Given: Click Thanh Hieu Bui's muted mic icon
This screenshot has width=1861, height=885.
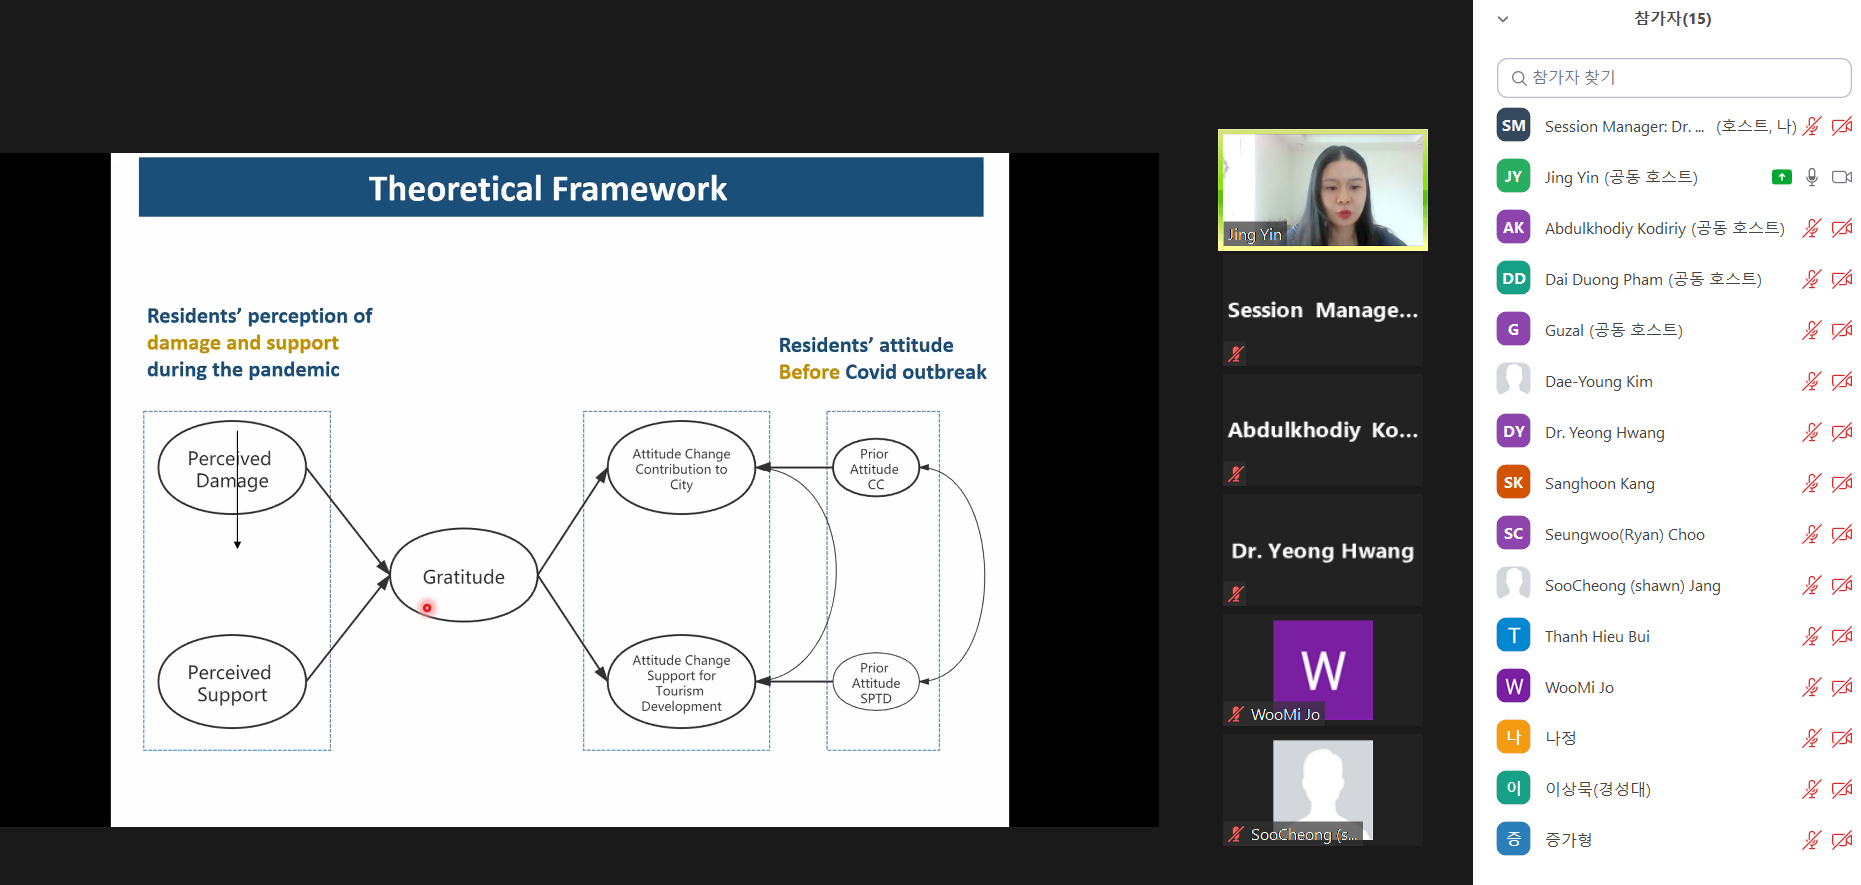Looking at the screenshot, I should pyautogui.click(x=1812, y=636).
